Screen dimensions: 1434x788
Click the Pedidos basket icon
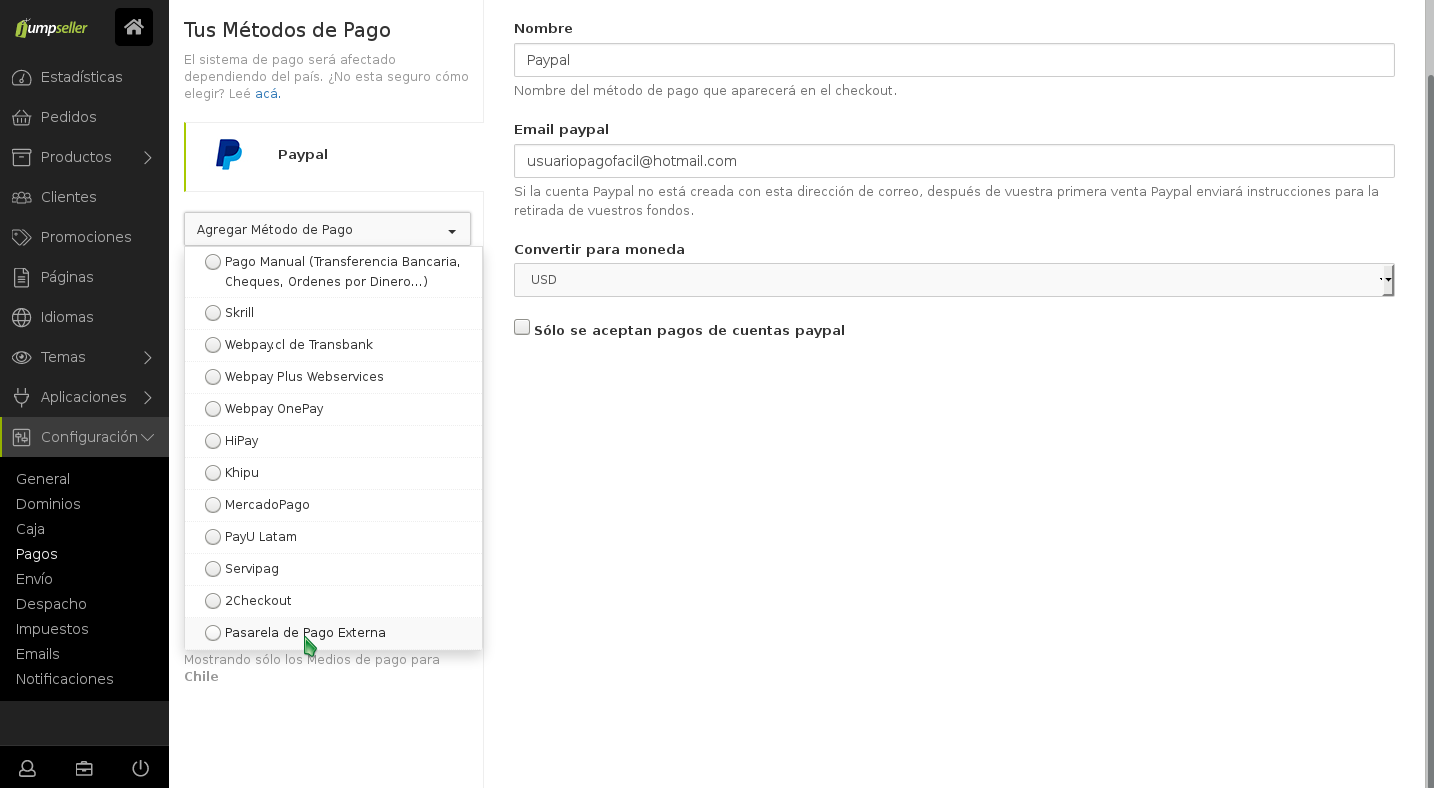coord(21,117)
